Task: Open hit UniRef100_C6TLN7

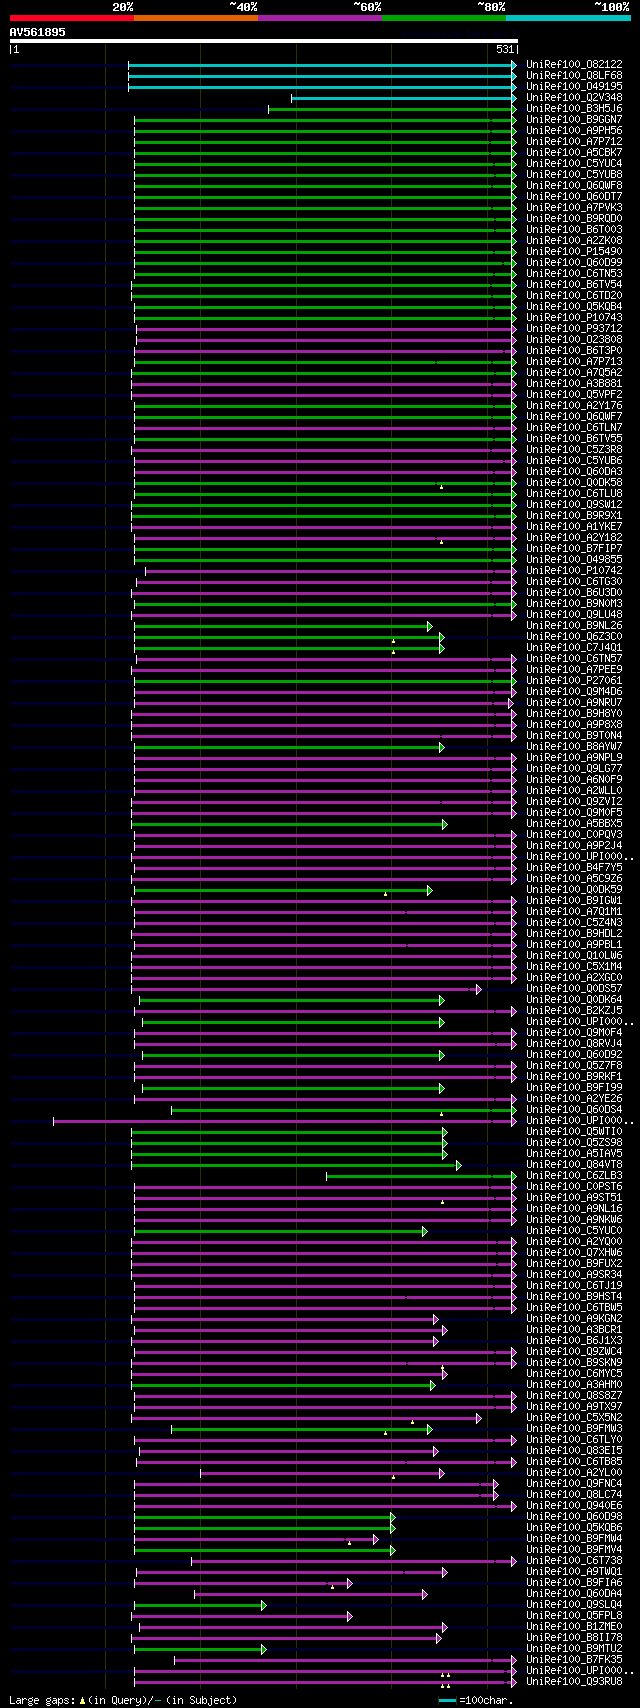Action: click(x=574, y=427)
